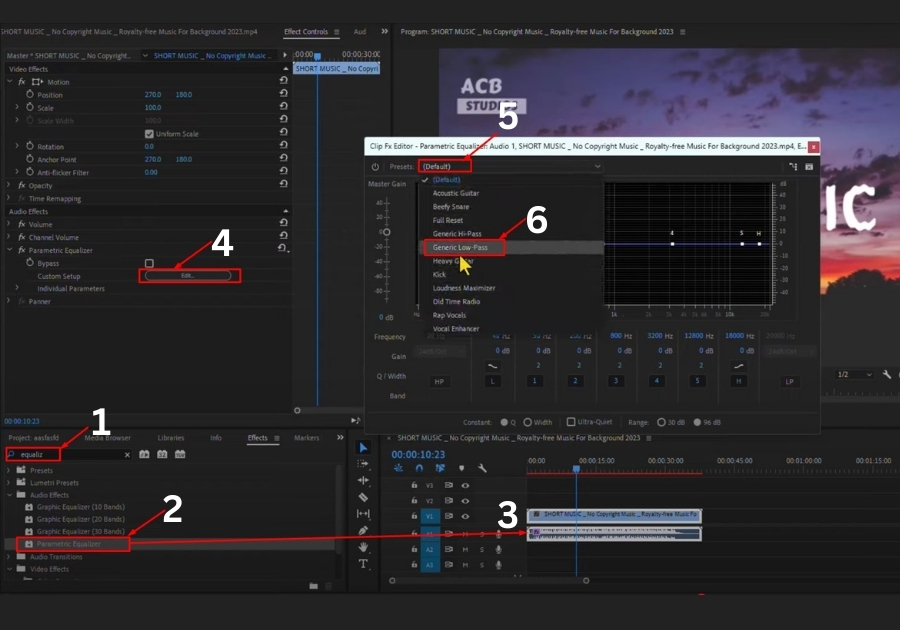Expand the Lumetri Presets folder
This screenshot has height=630, width=900.
coord(8,483)
